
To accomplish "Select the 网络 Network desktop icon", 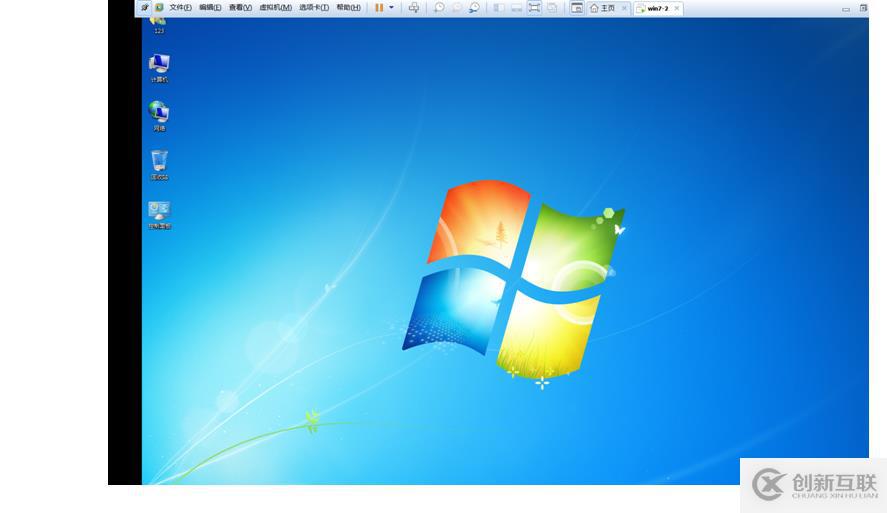I will click(159, 117).
